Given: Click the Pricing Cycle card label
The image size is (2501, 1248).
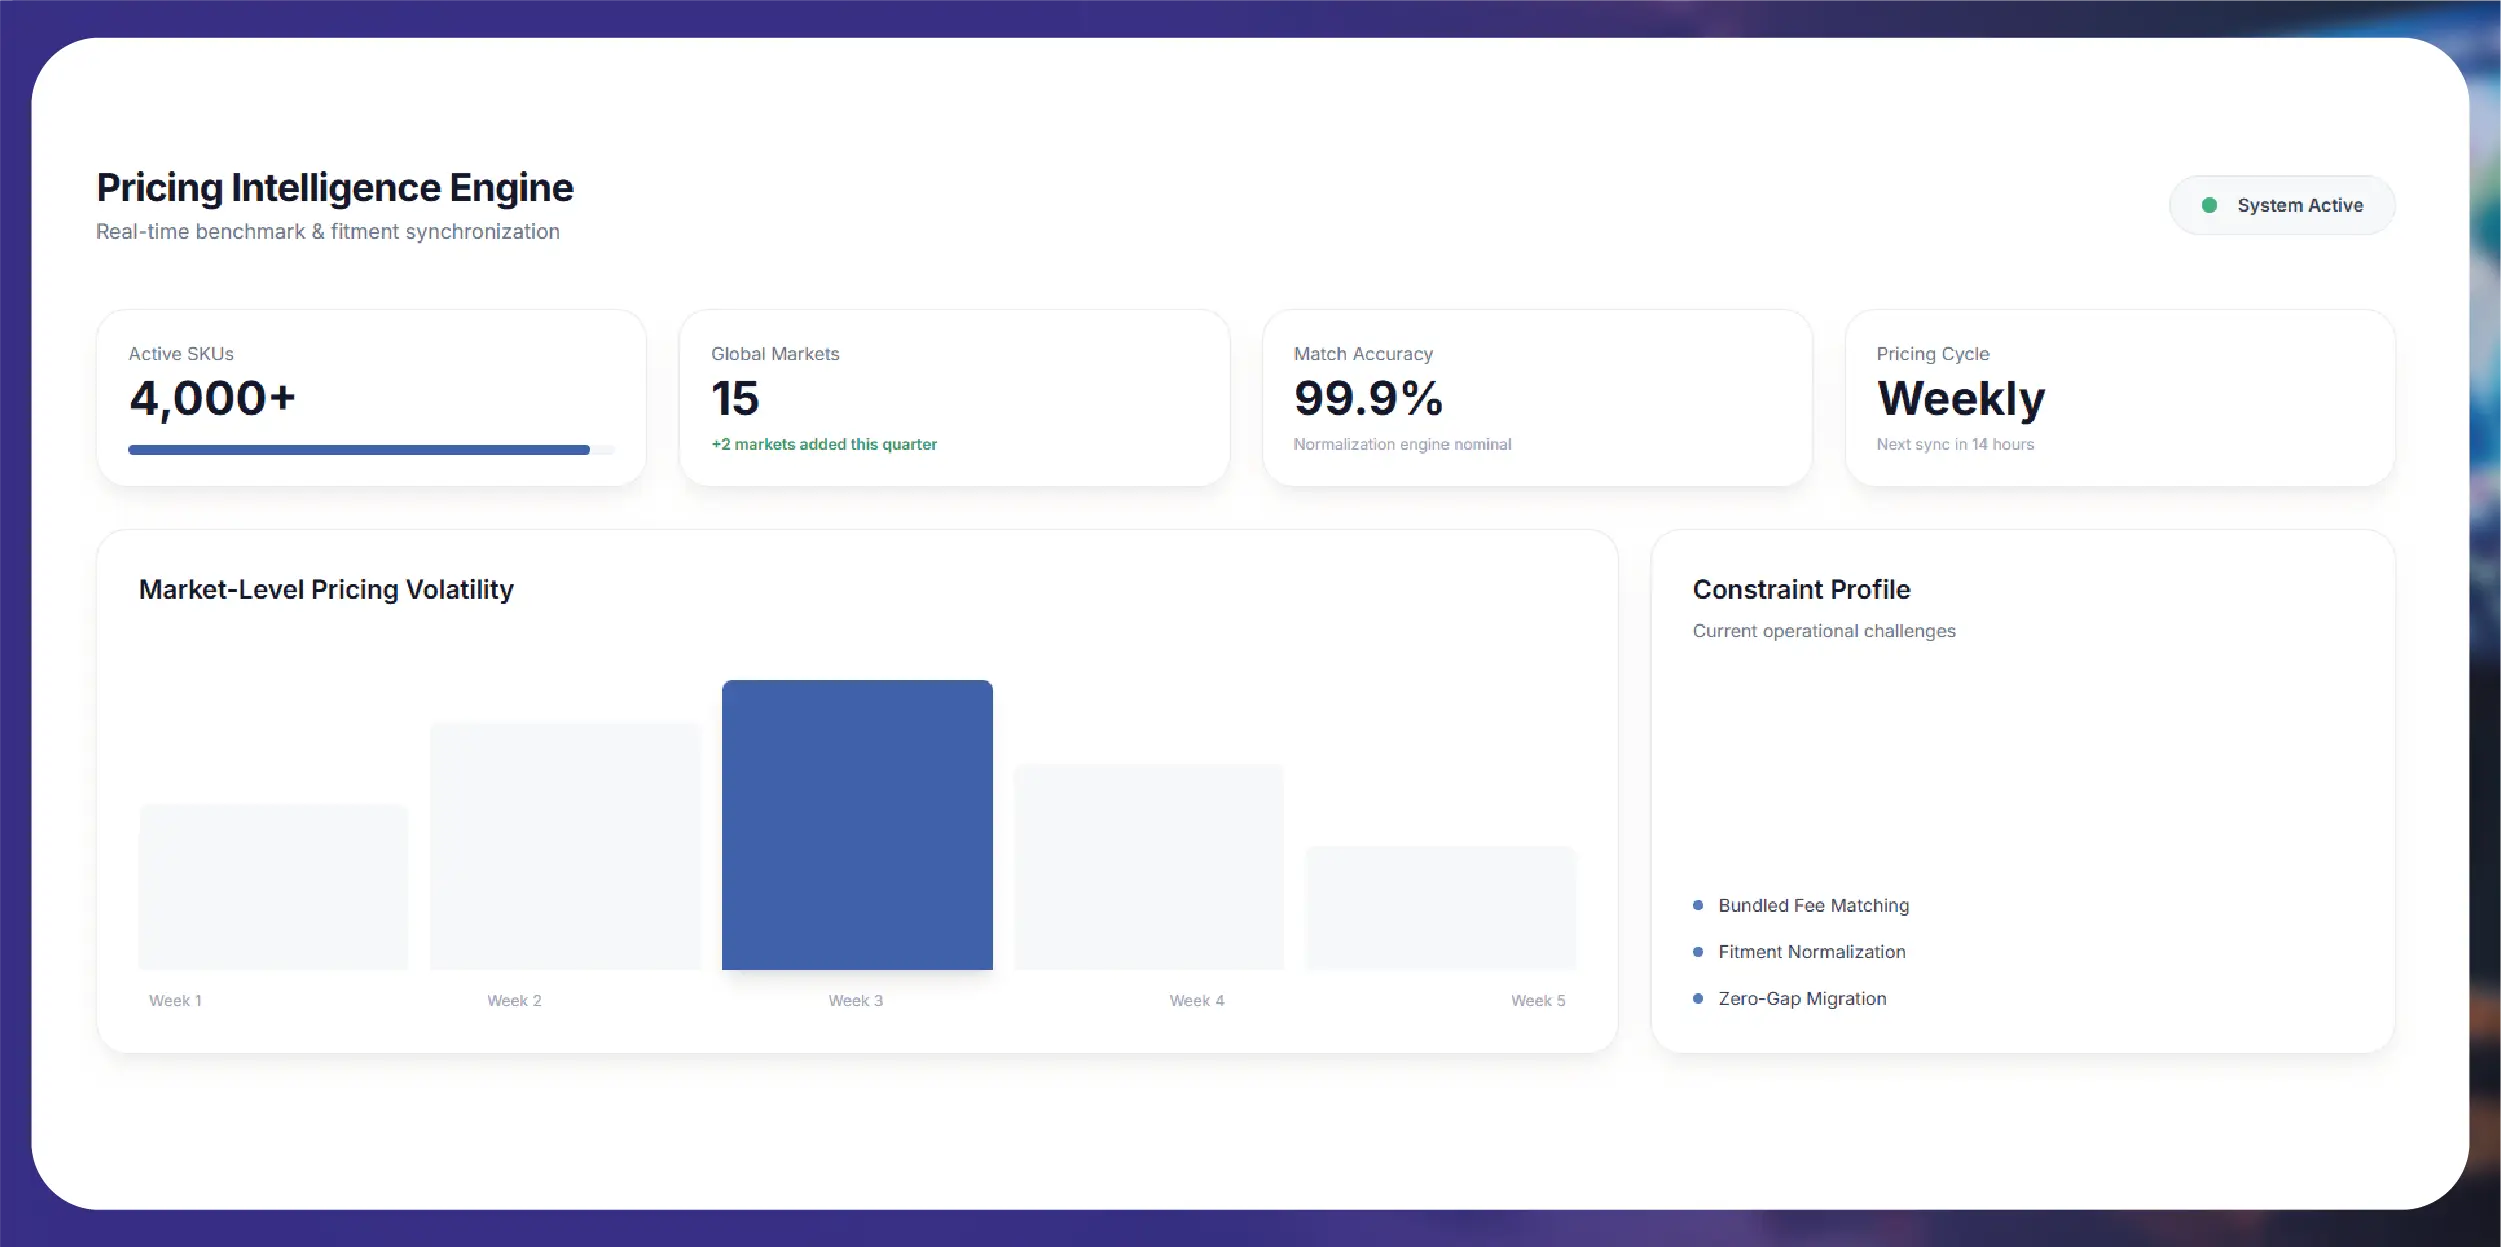Looking at the screenshot, I should point(1932,354).
